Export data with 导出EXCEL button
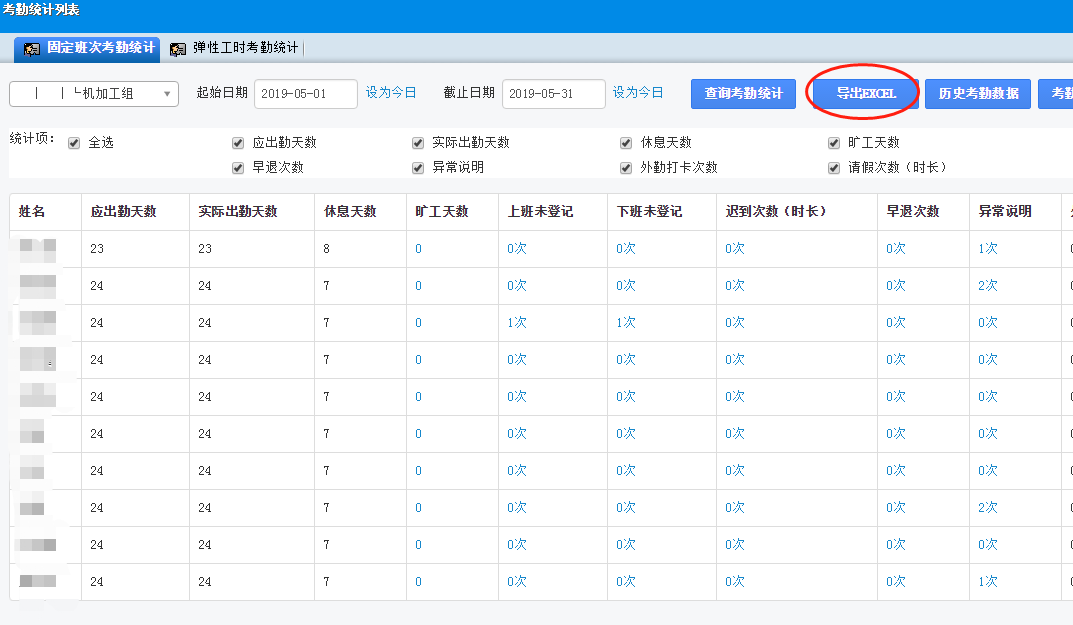 [x=865, y=93]
